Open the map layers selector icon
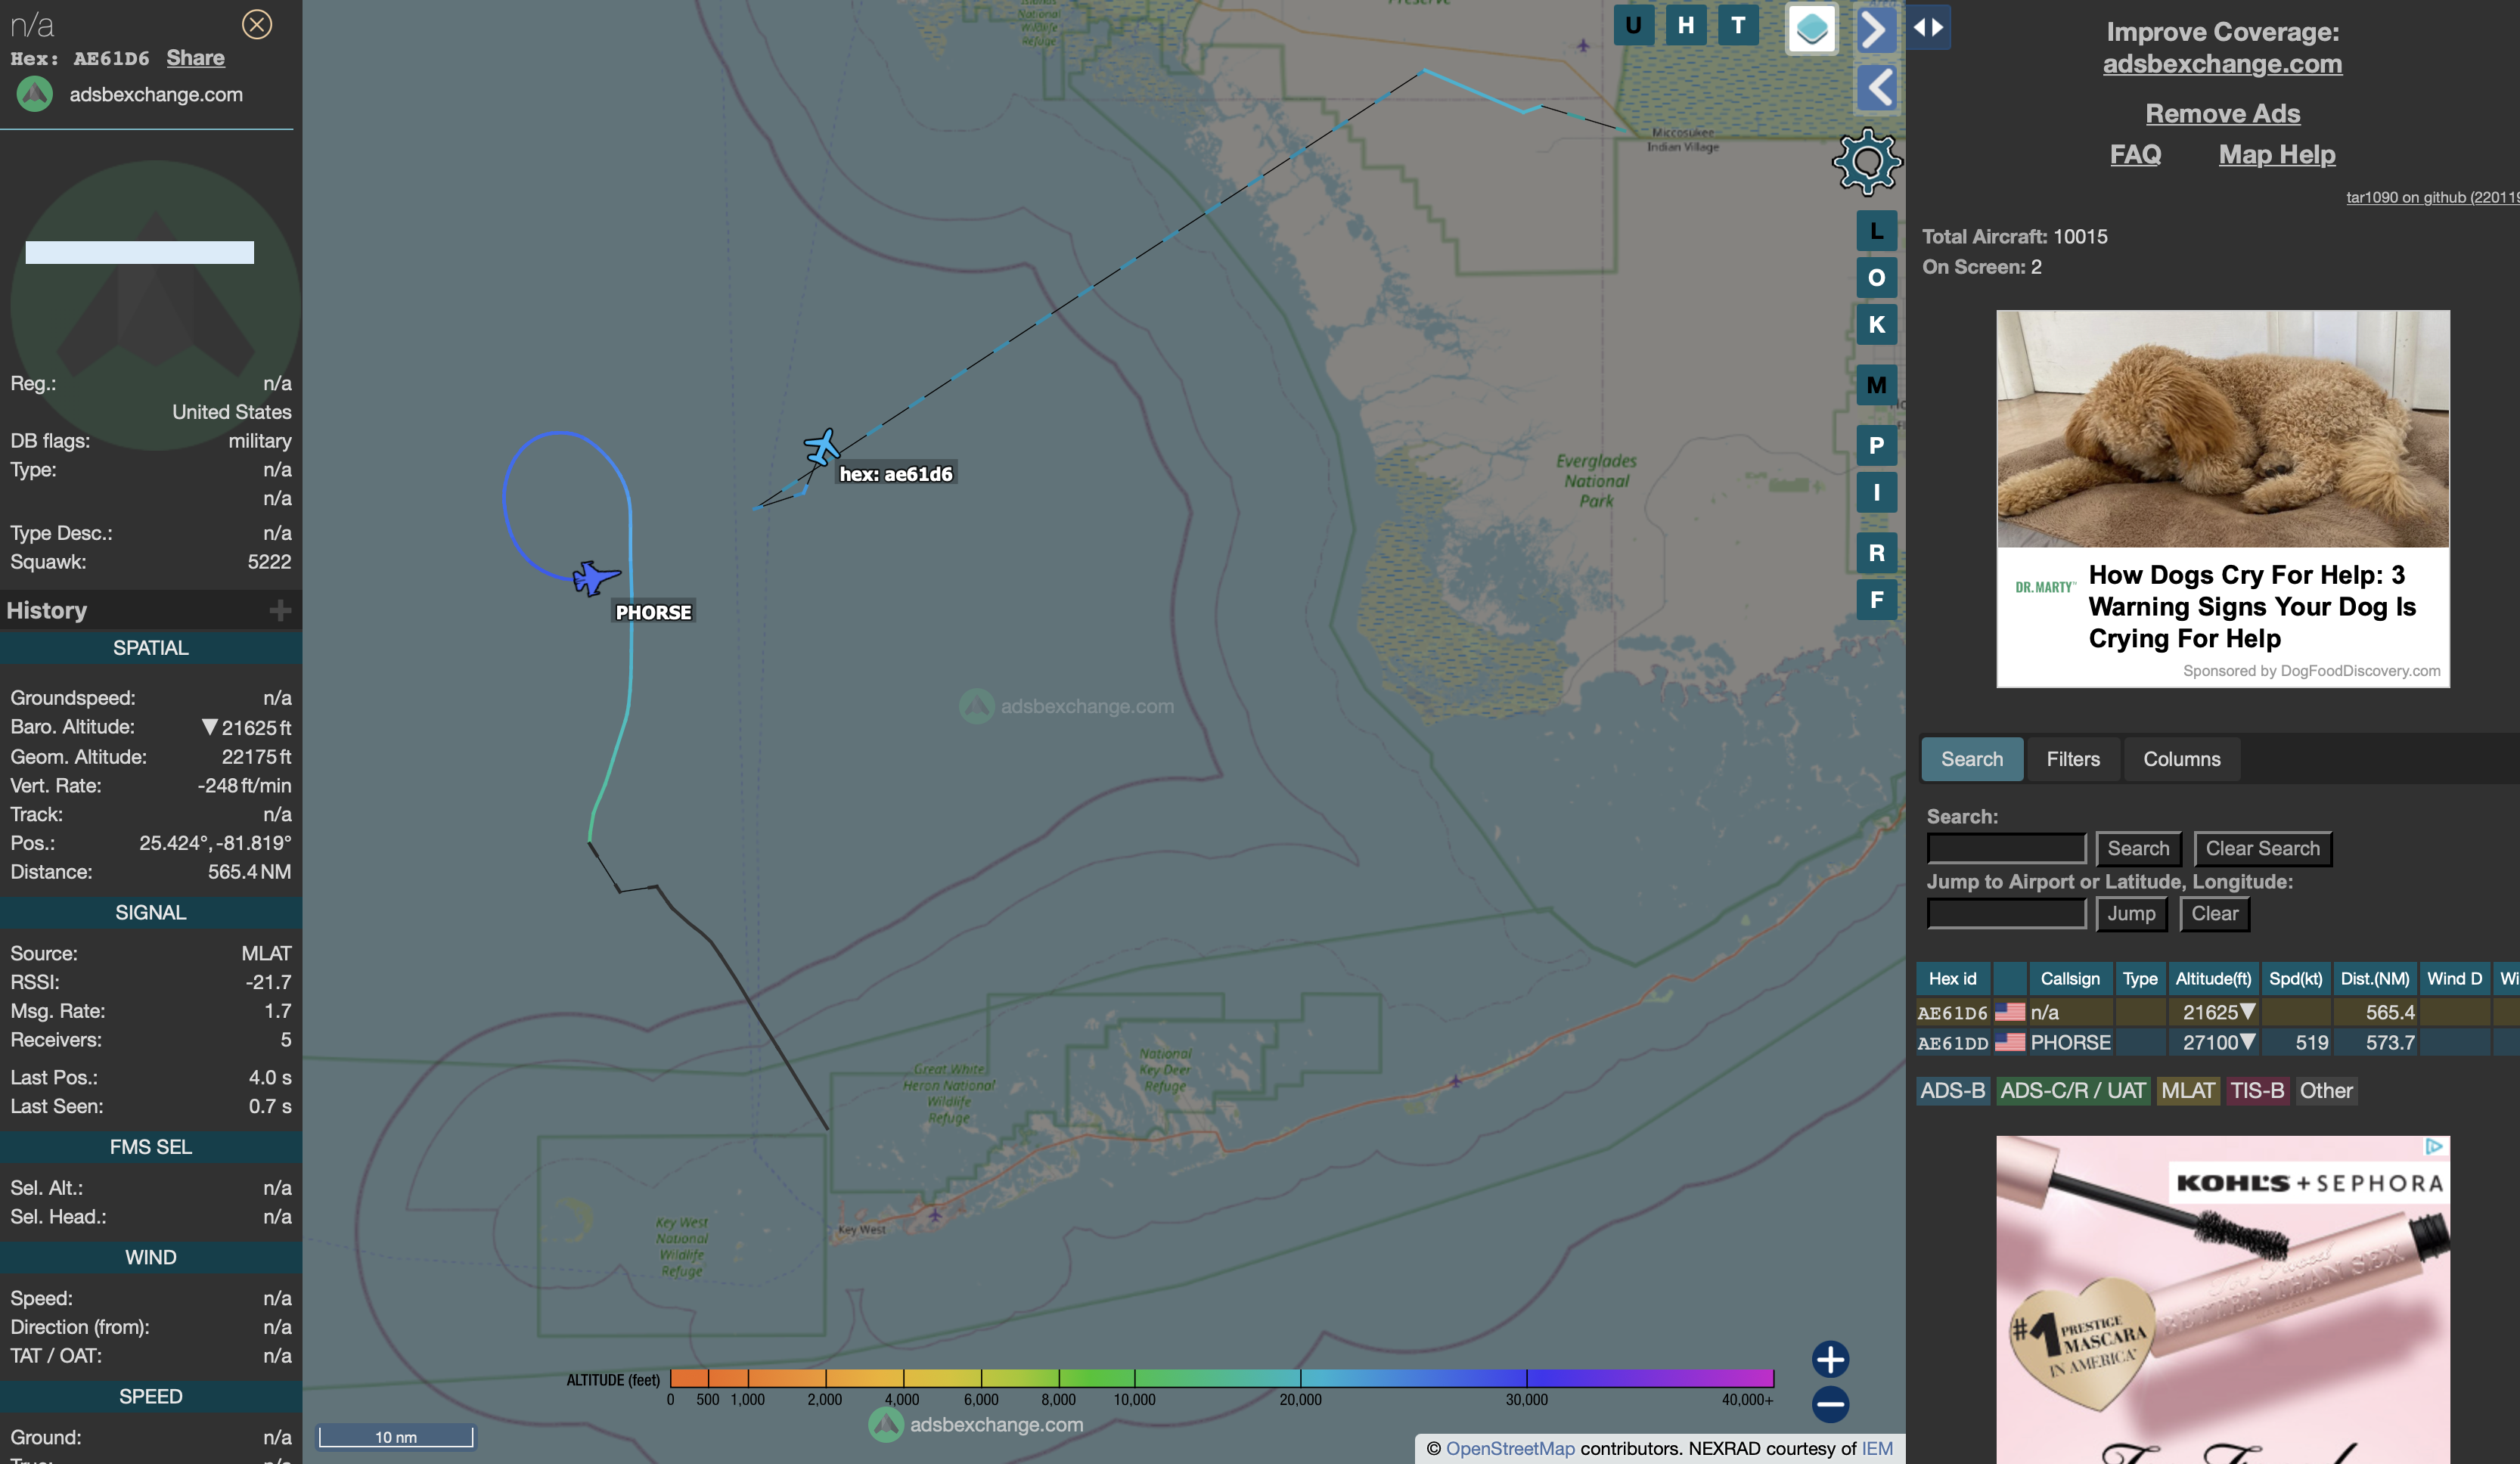Image resolution: width=2520 pixels, height=1464 pixels. 1811,29
